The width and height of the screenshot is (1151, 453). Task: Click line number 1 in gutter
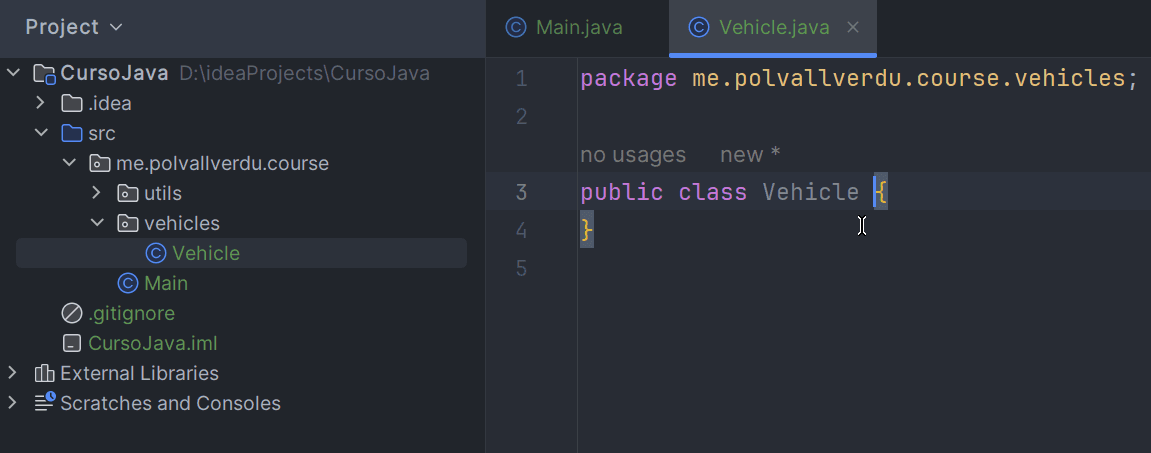[x=521, y=79]
